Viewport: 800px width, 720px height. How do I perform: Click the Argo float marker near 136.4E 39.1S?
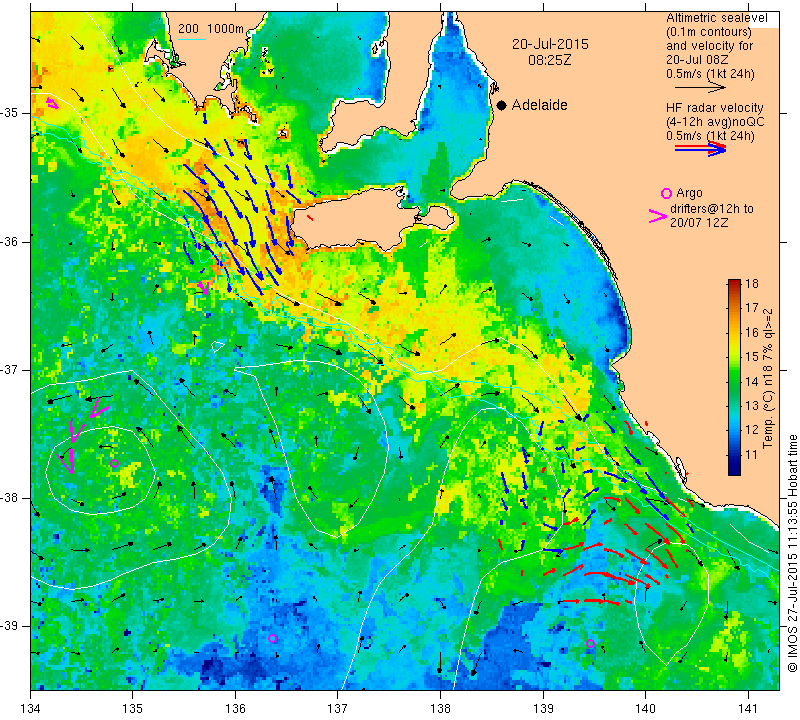coord(272,638)
